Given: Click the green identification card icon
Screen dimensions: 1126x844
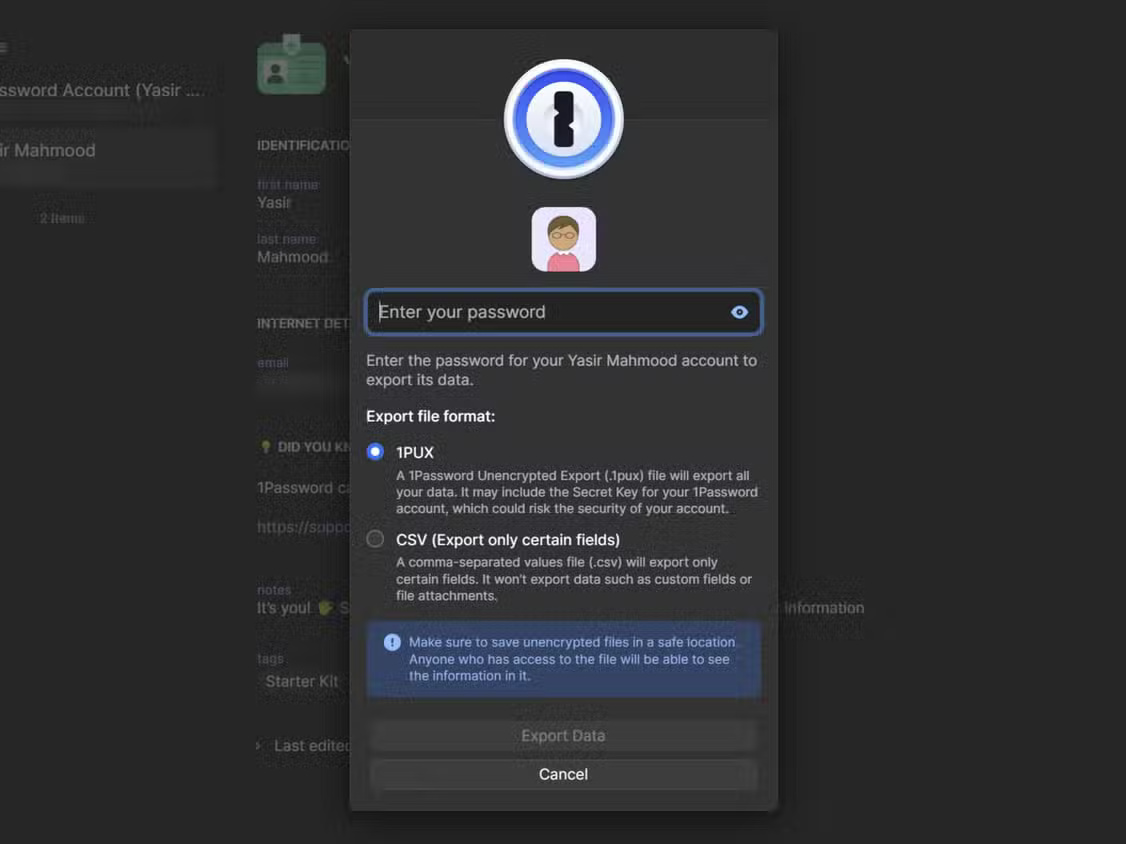Looking at the screenshot, I should (x=291, y=64).
